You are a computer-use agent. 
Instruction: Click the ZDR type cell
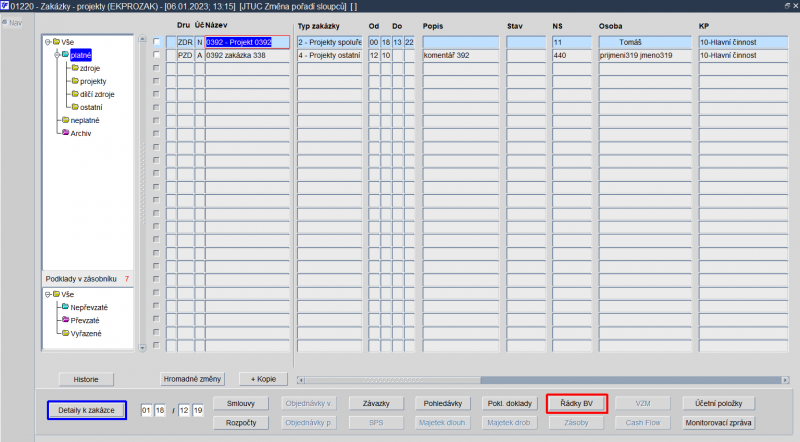(185, 42)
